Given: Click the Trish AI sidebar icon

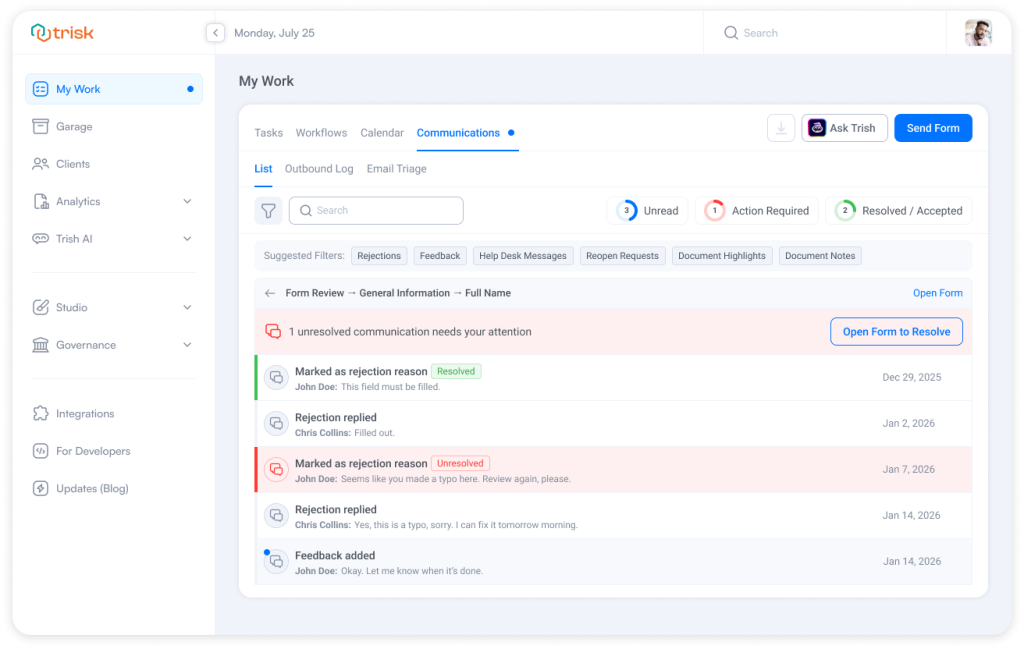Looking at the screenshot, I should pyautogui.click(x=39, y=239).
